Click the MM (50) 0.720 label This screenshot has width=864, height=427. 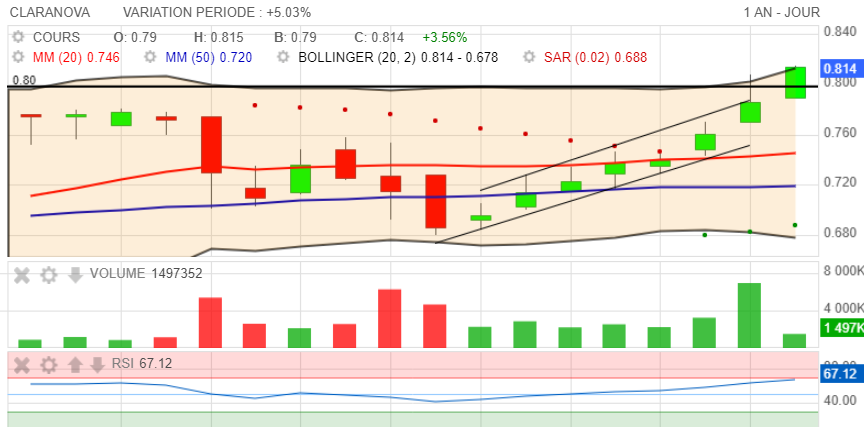(x=208, y=57)
